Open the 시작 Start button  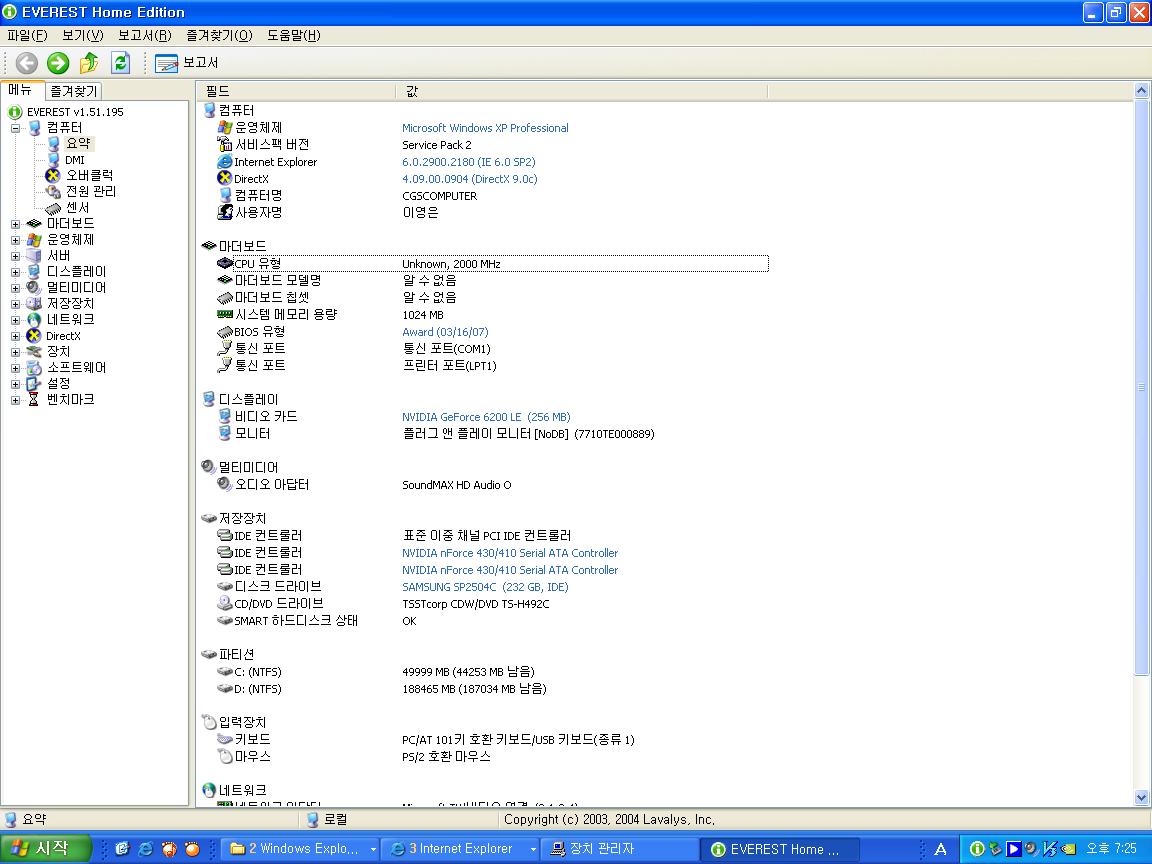(44, 849)
